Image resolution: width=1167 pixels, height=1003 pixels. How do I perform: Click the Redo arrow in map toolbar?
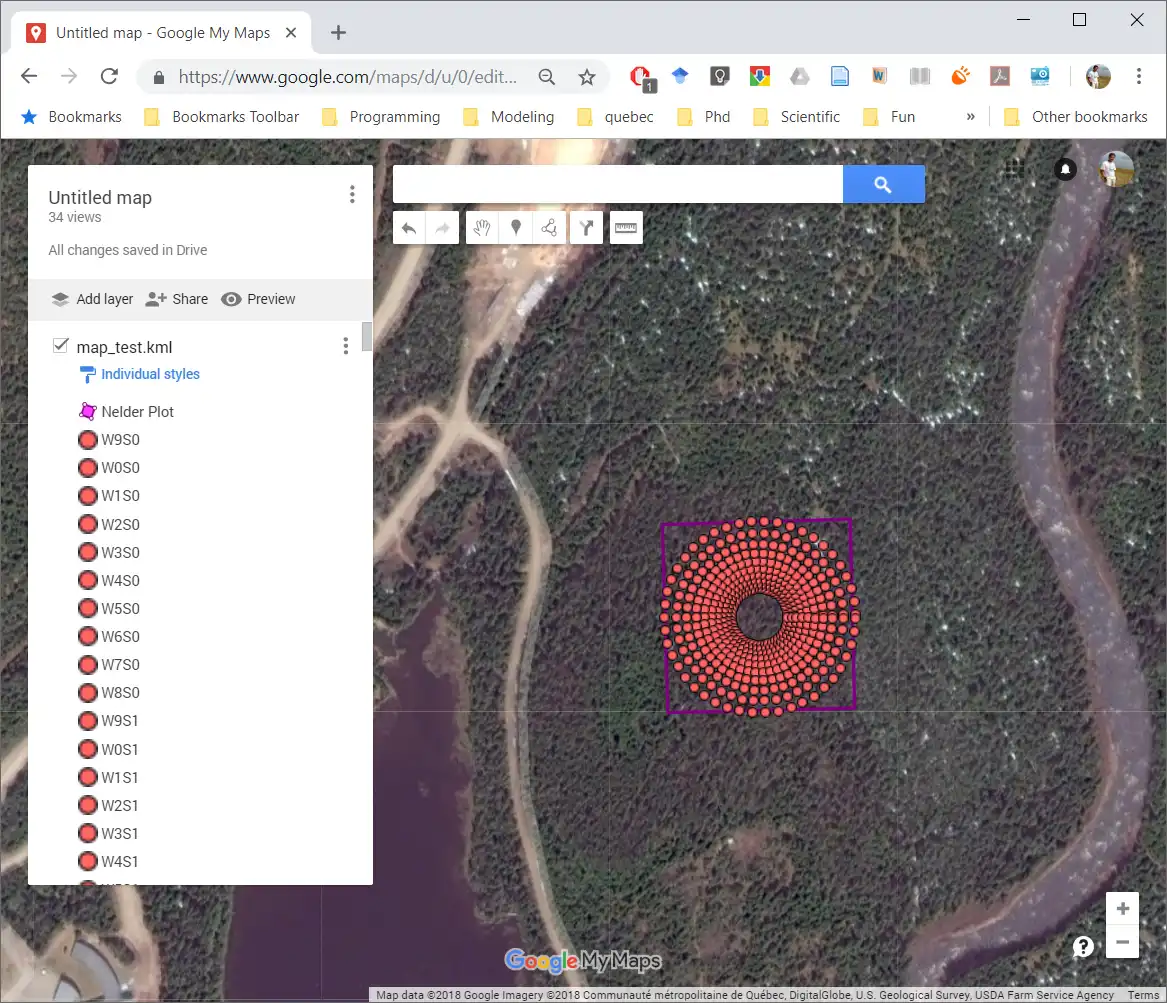point(442,228)
